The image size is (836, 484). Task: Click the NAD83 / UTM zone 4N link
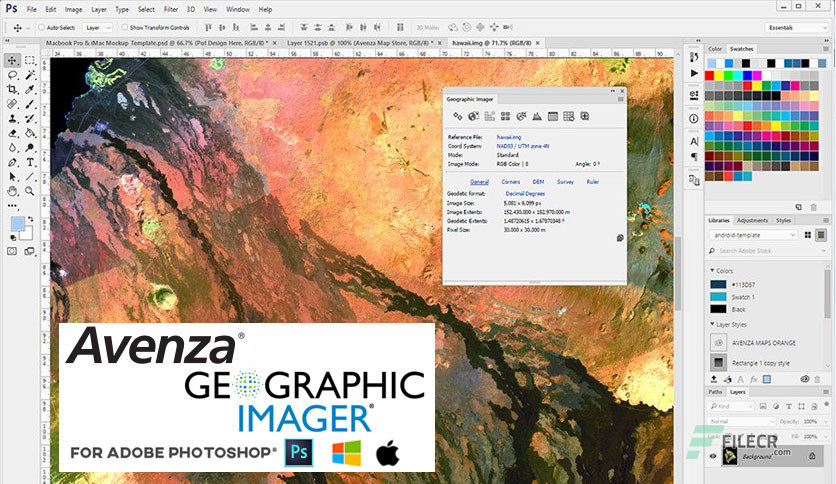[x=522, y=146]
